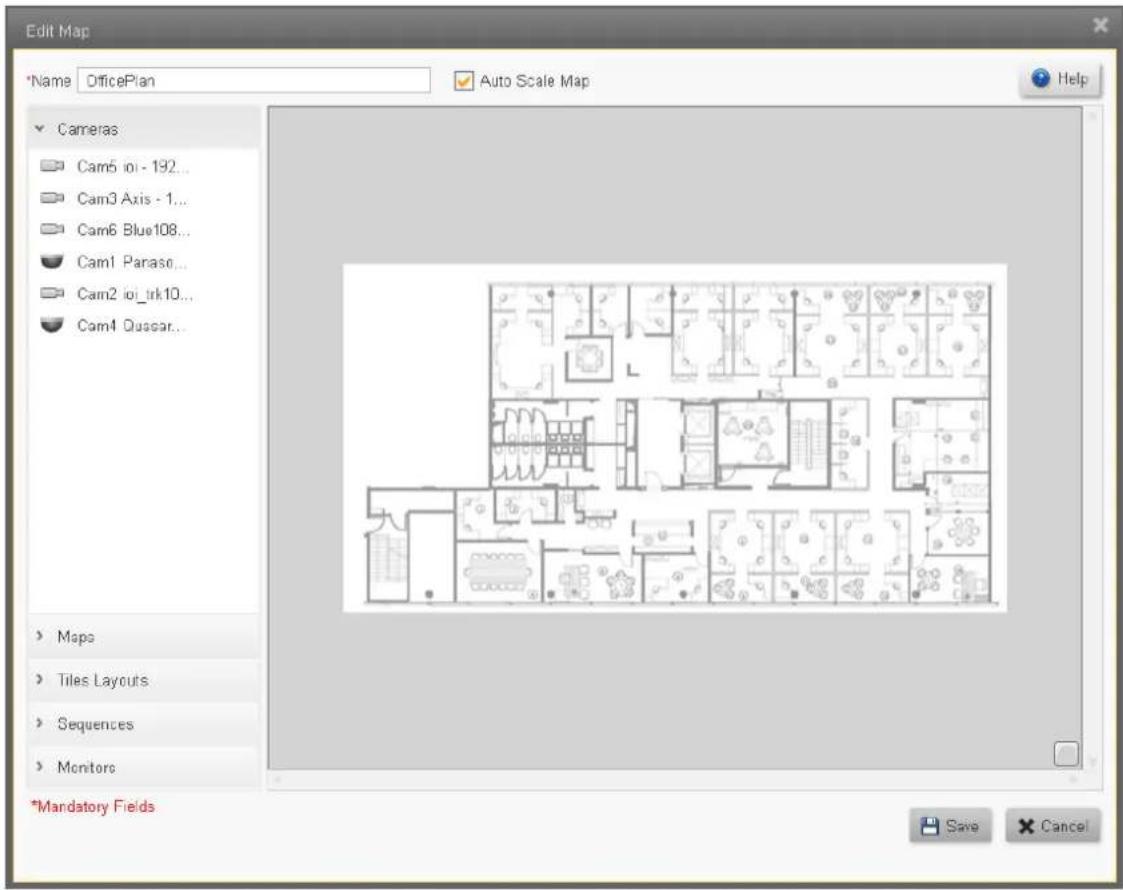The image size is (1123, 890).
Task: Select the Cam1 Panaso dome camera icon
Action: point(52,261)
